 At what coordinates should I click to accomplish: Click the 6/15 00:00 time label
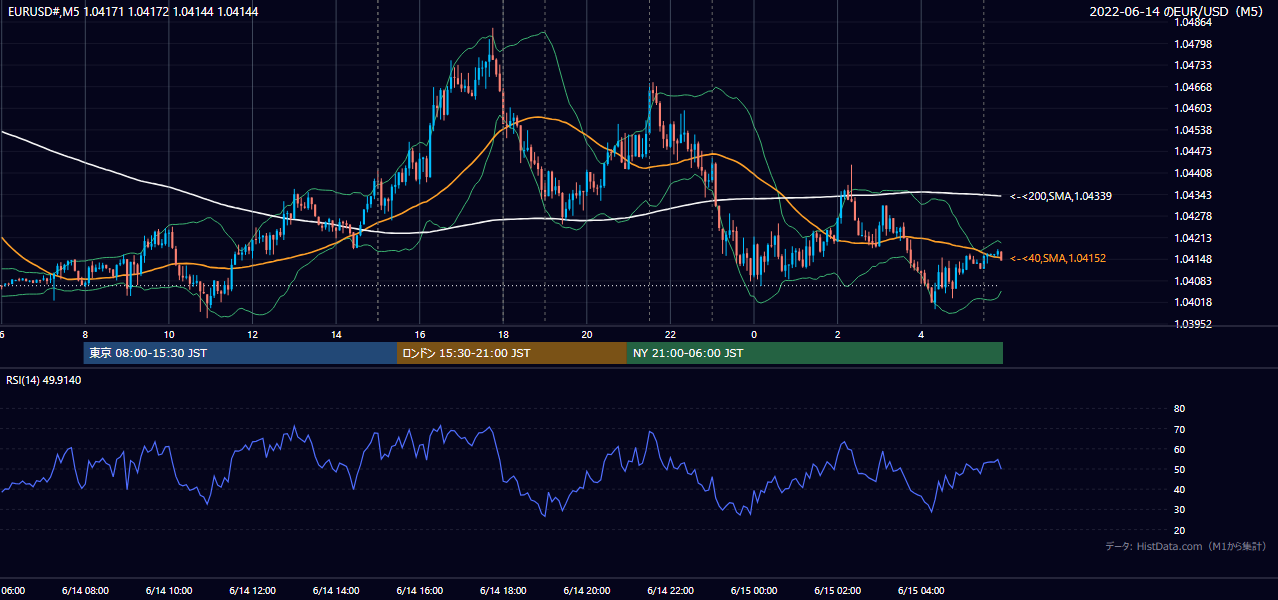click(x=754, y=590)
